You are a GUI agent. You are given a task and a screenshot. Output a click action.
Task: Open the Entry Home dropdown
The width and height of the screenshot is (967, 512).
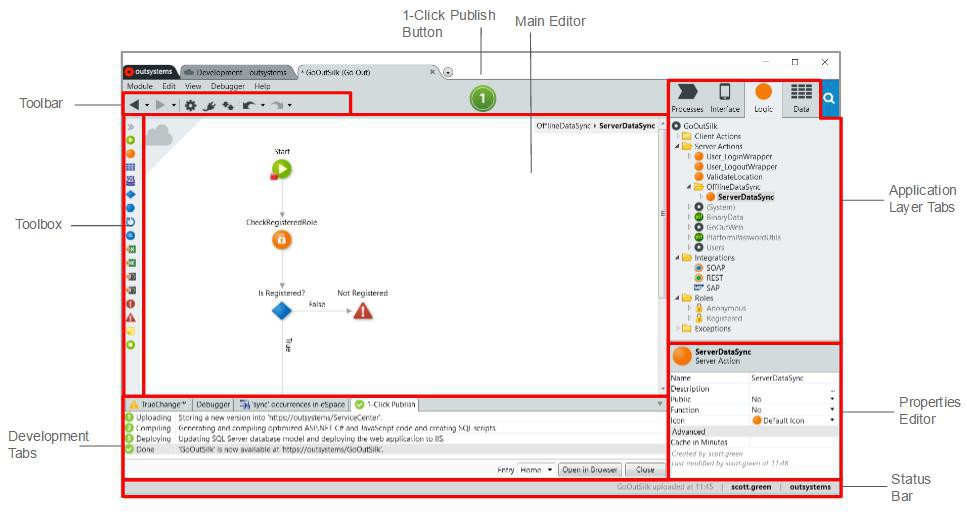[x=535, y=470]
